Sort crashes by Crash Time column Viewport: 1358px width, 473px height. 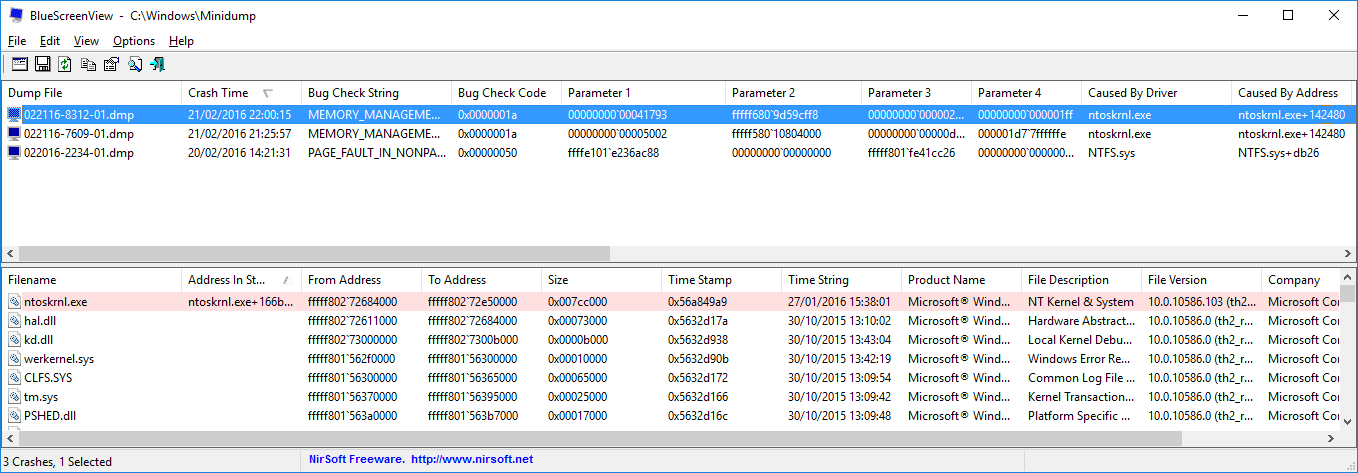[218, 93]
